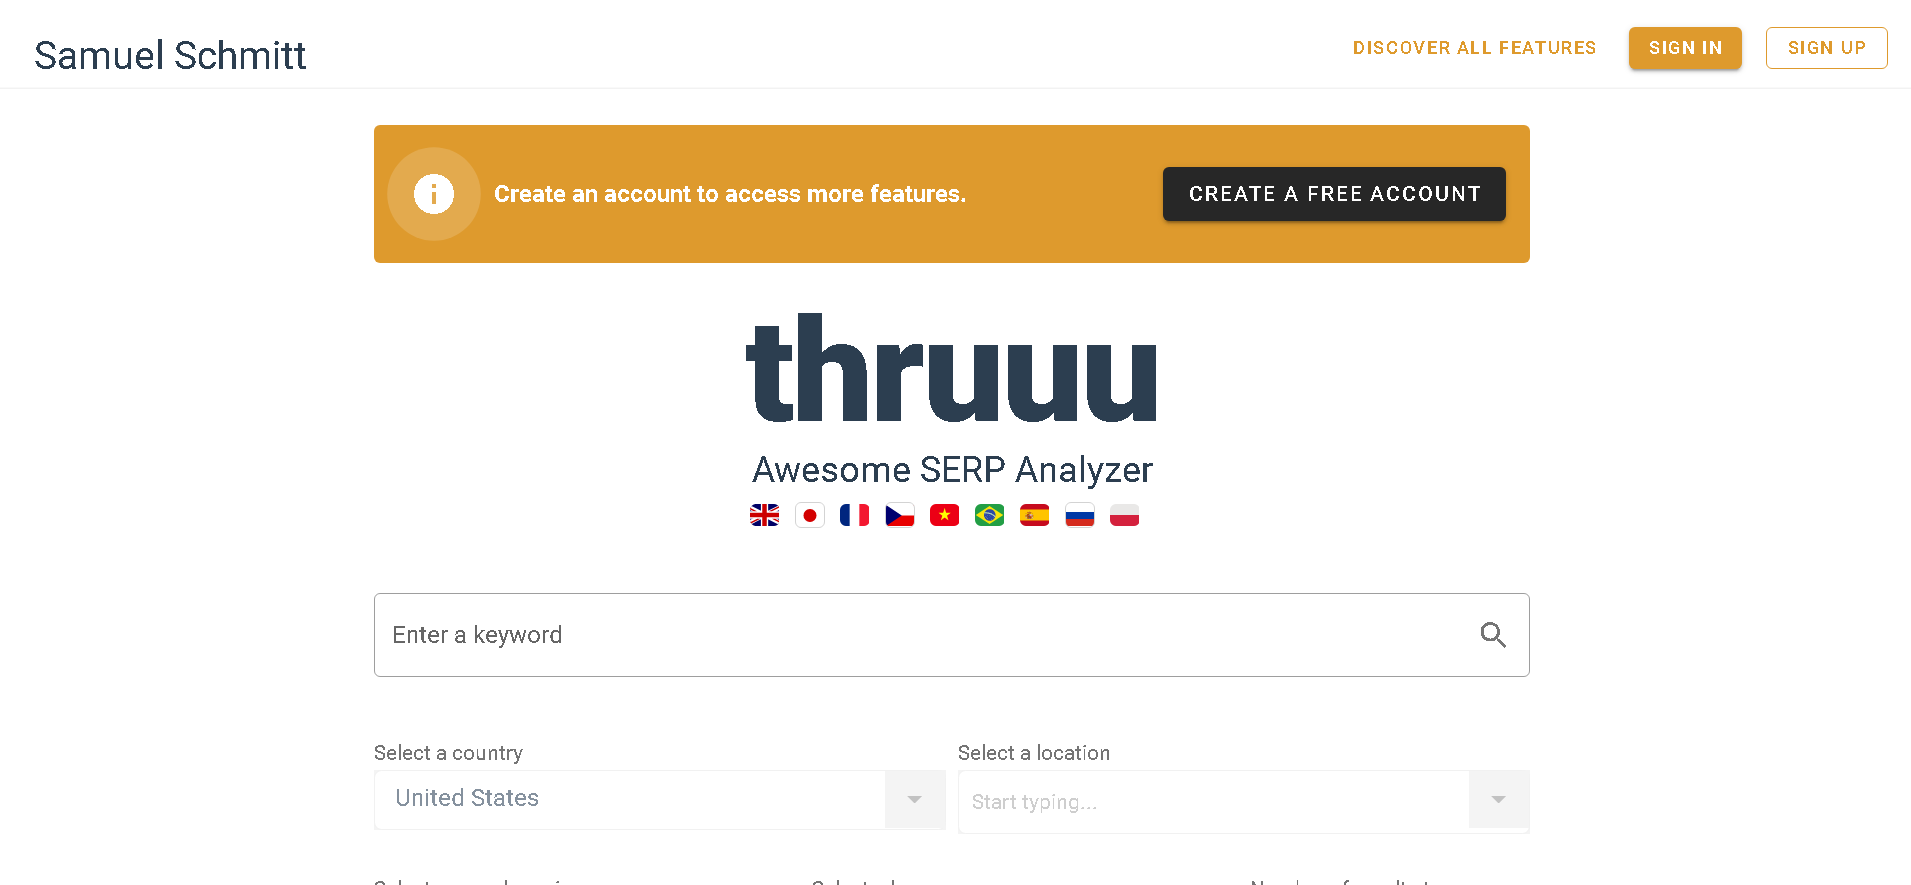Click the "Select a location" label

coord(1034,753)
